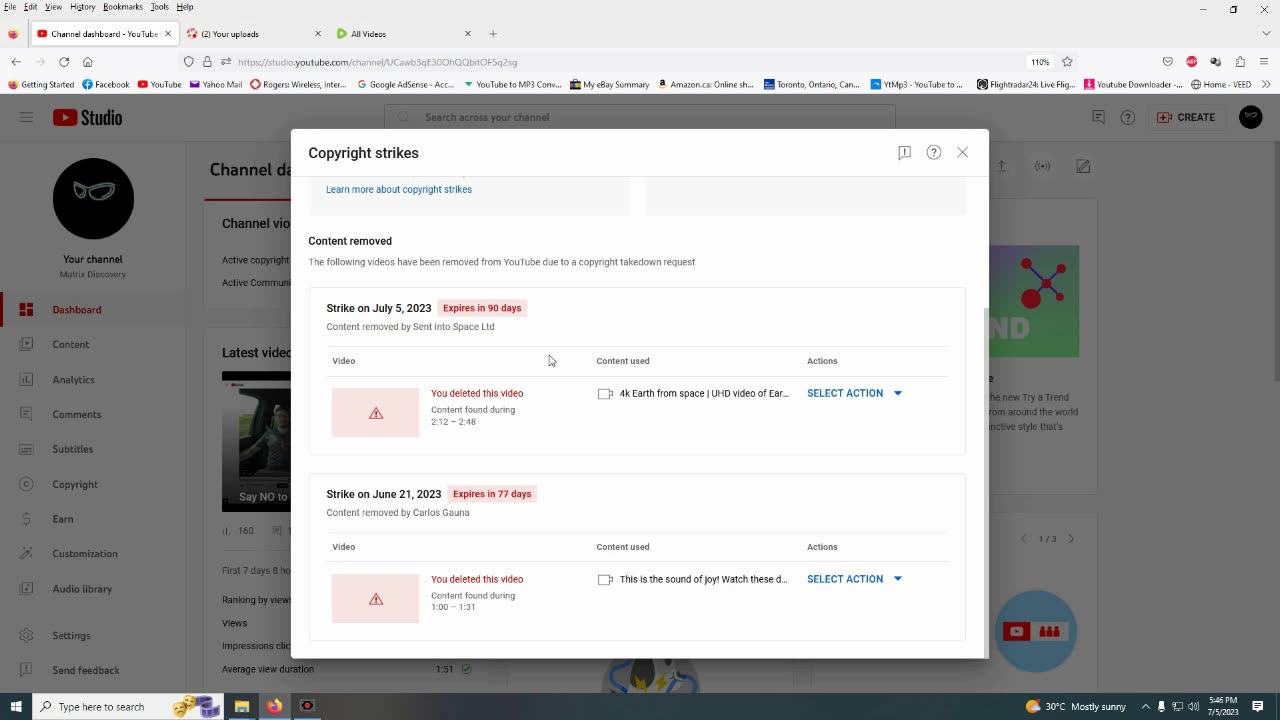Toggle the Studio hamburger menu
Viewport: 1280px width, 720px height.
tap(26, 117)
